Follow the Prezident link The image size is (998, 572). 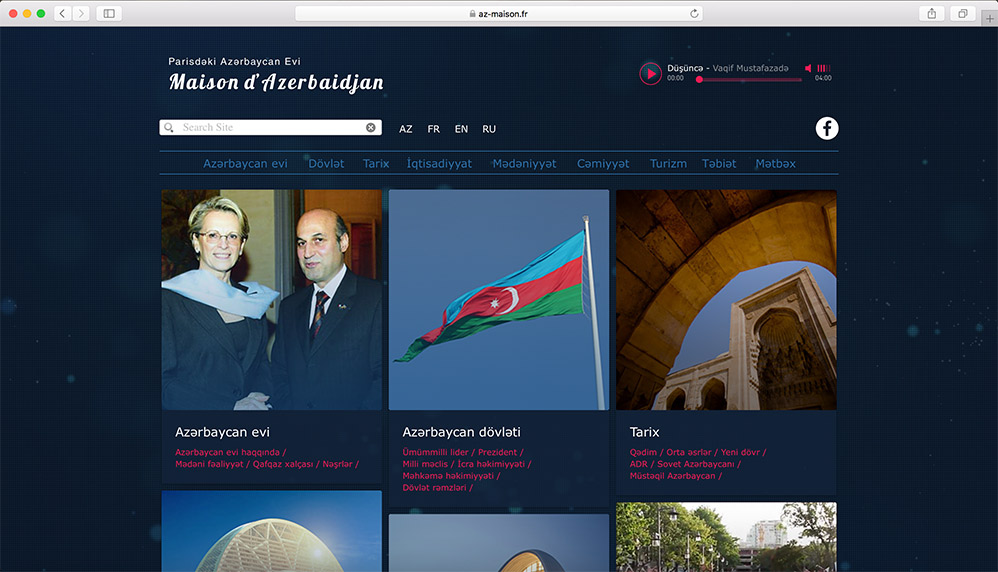coord(498,452)
